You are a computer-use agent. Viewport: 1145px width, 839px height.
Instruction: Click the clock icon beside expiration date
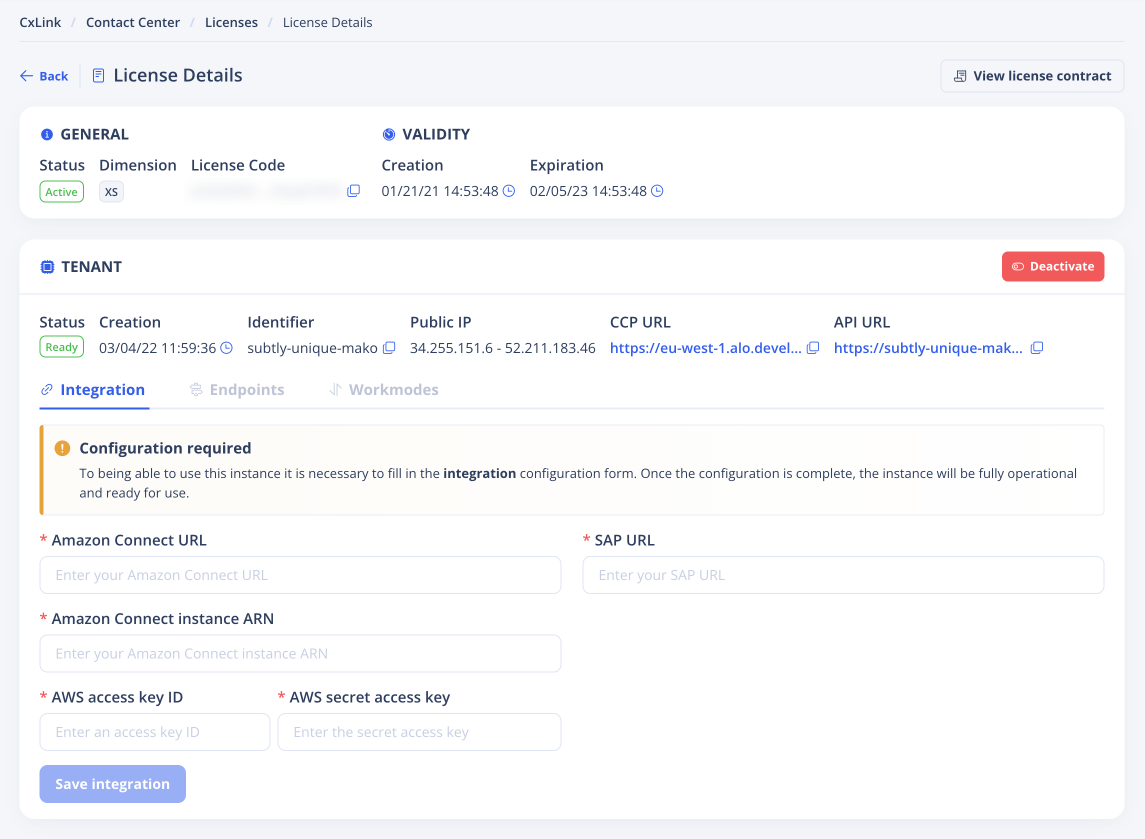click(x=657, y=191)
